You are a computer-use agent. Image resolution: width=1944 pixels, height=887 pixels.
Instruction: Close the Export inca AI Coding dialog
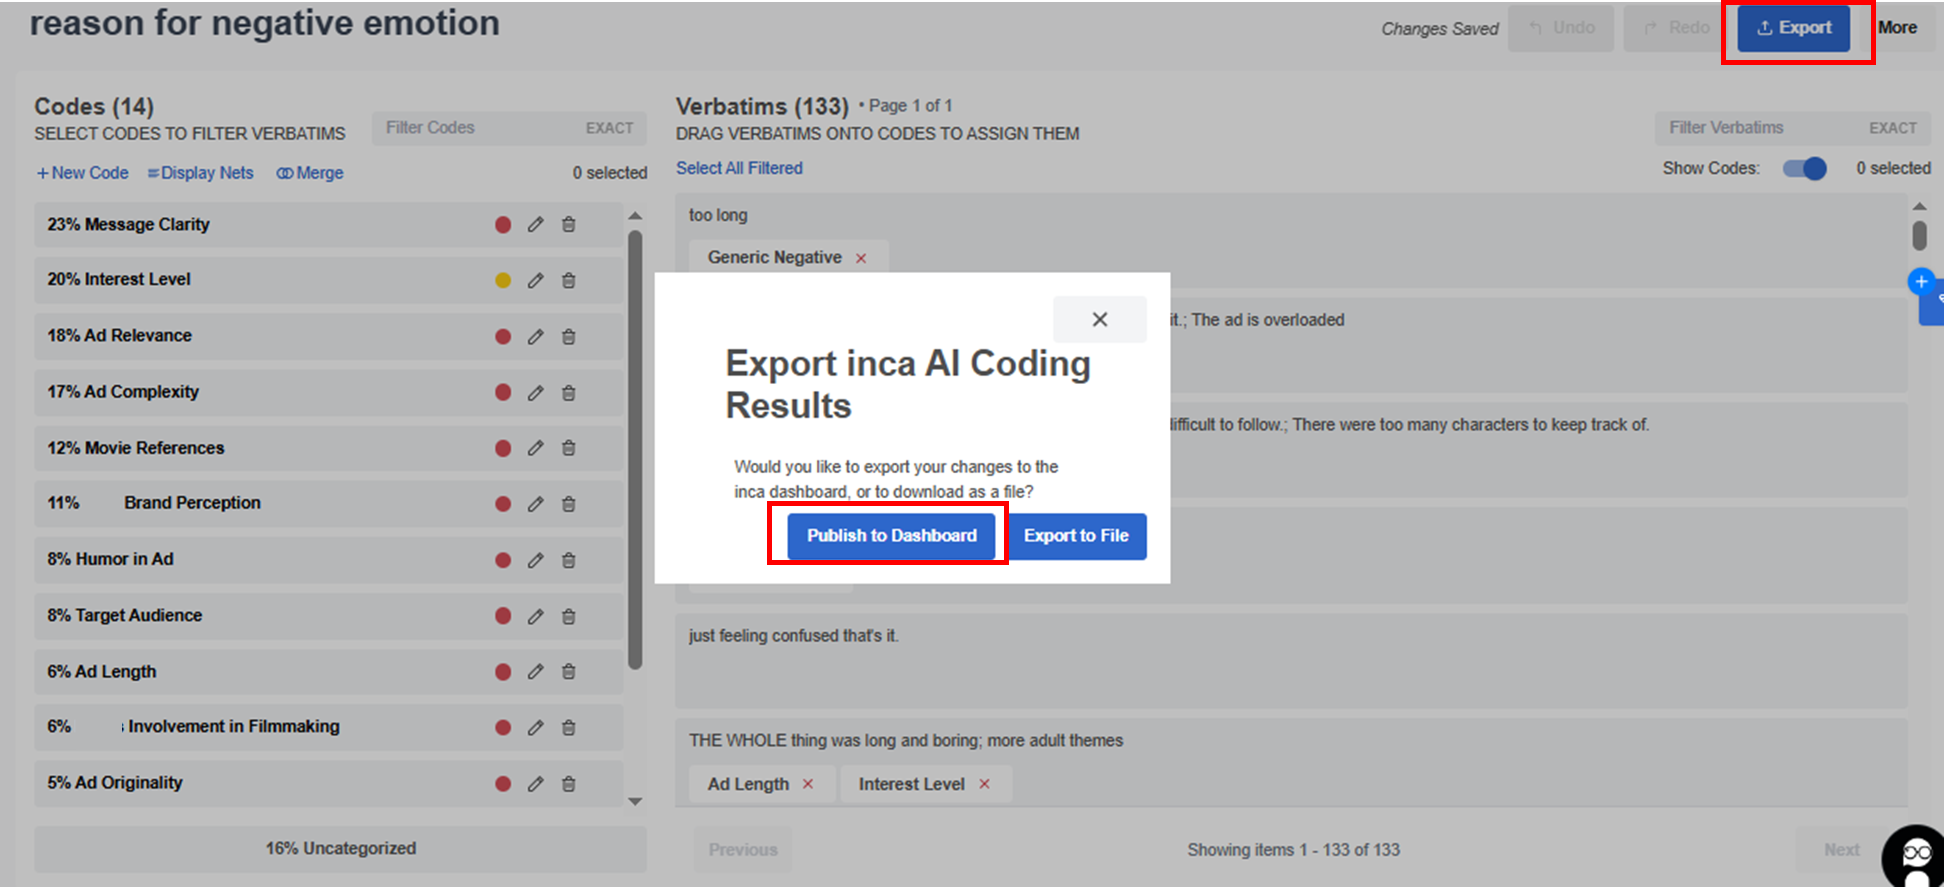tap(1099, 319)
